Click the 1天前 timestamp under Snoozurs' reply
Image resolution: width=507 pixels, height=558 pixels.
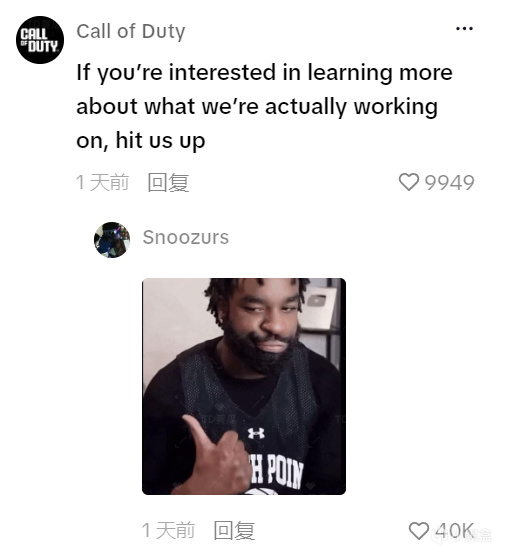(x=168, y=531)
